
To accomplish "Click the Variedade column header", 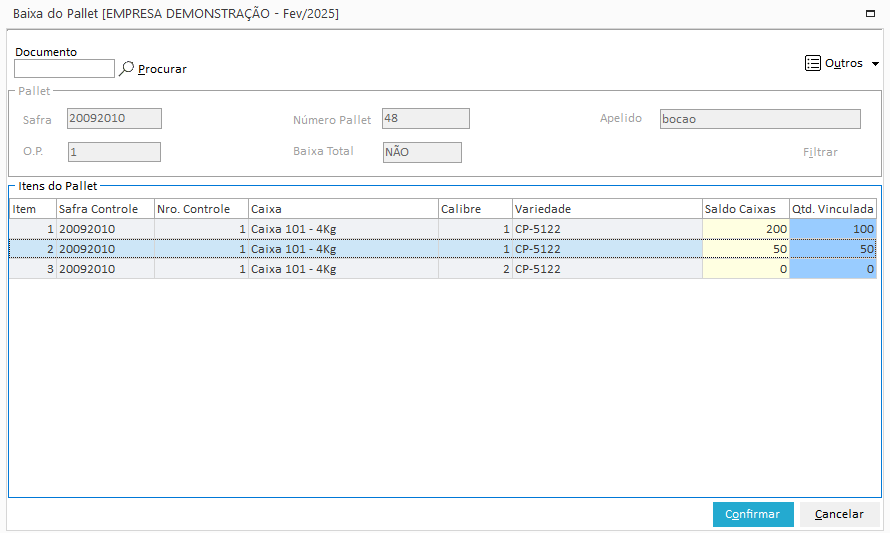I will pos(607,209).
